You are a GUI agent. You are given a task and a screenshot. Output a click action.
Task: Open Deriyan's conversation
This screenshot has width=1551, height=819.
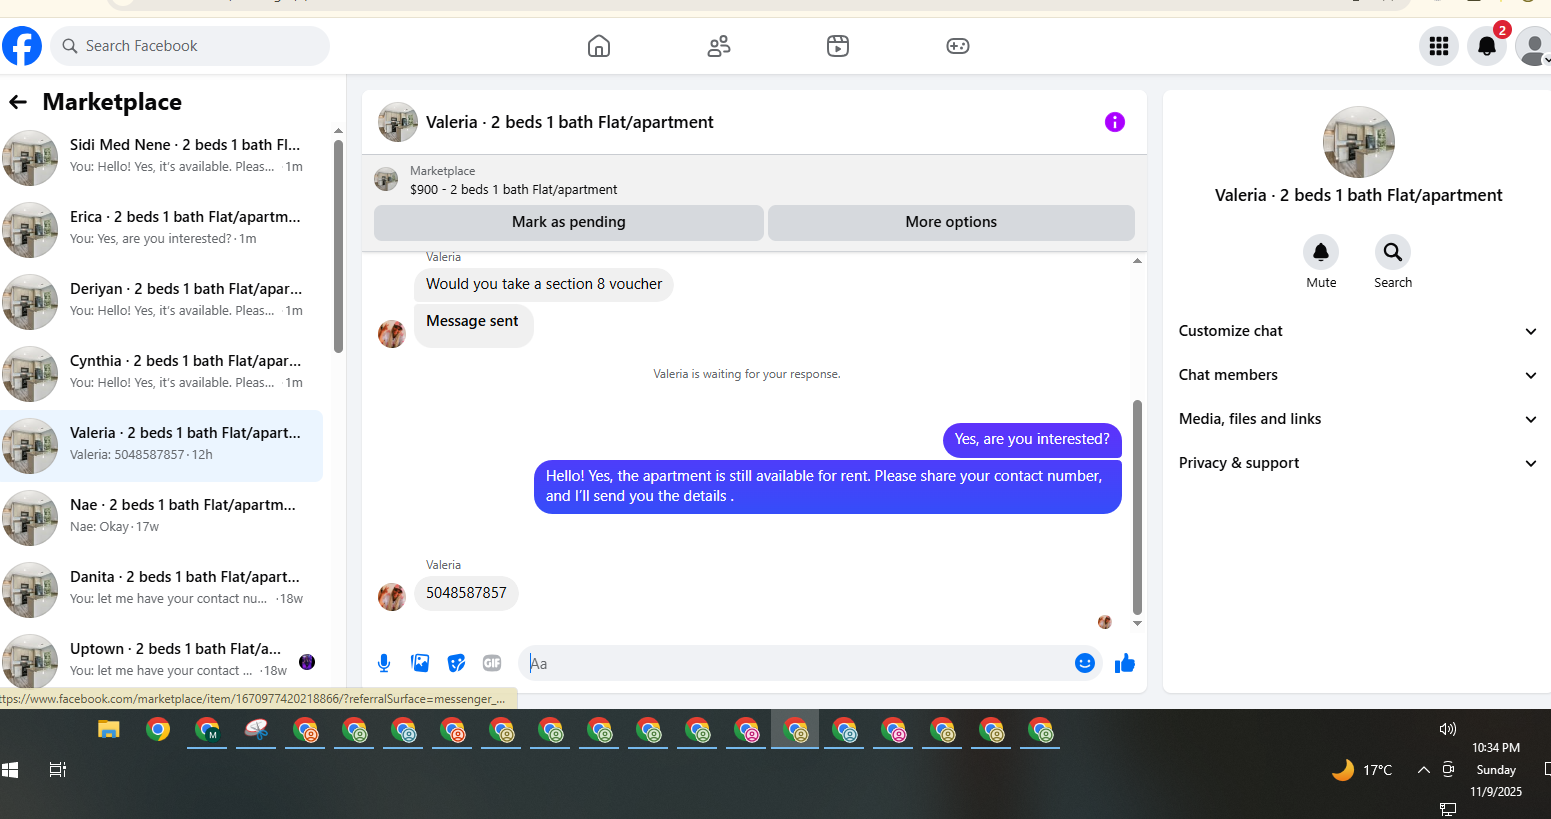(162, 302)
